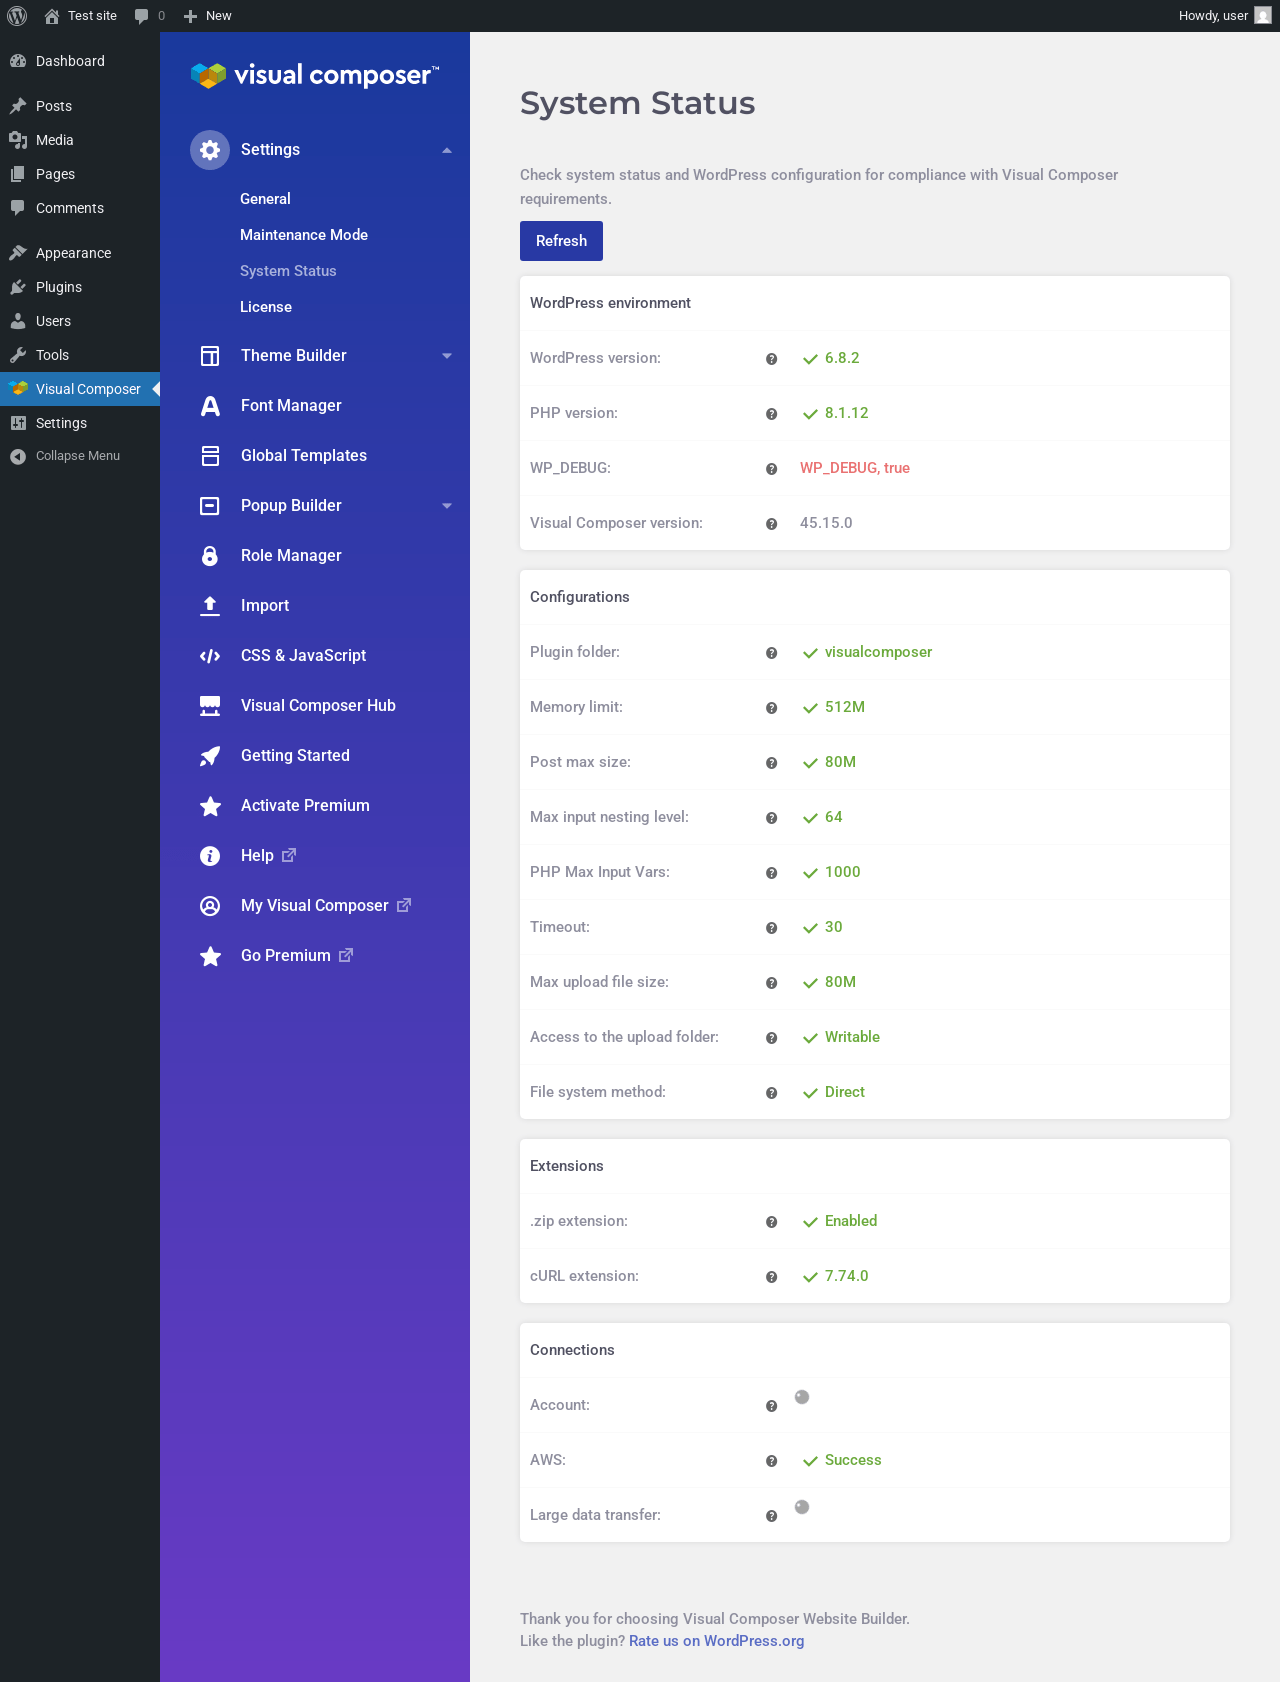Click help icon for Post max size

[x=772, y=763]
